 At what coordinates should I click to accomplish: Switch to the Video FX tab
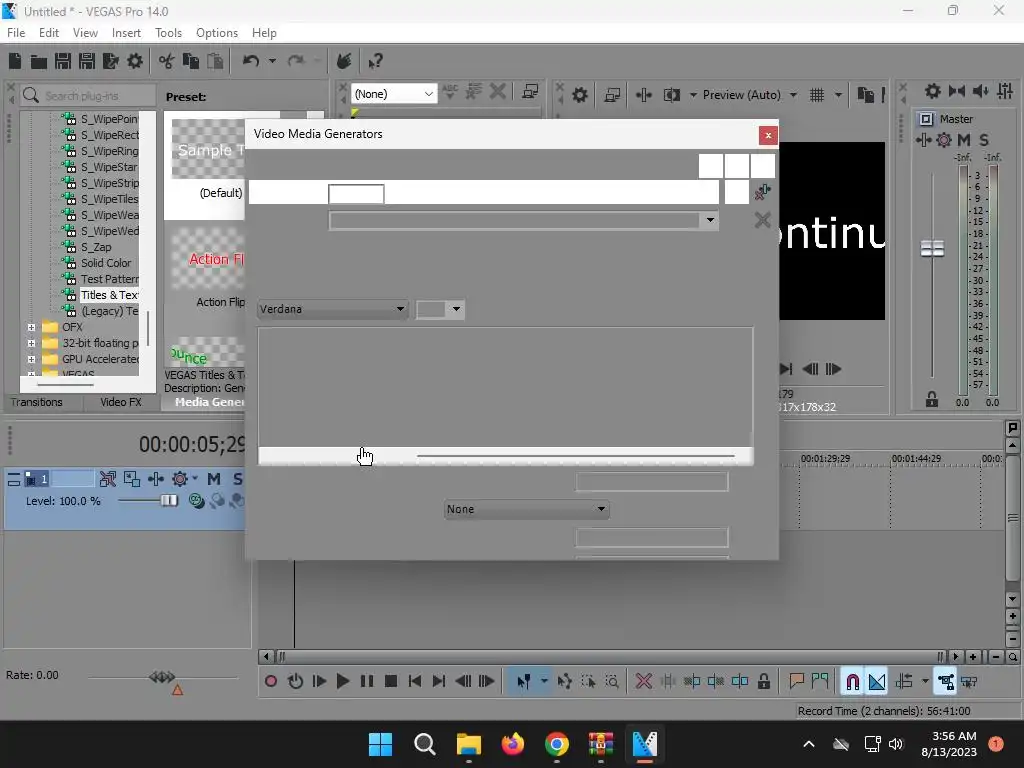click(x=121, y=402)
